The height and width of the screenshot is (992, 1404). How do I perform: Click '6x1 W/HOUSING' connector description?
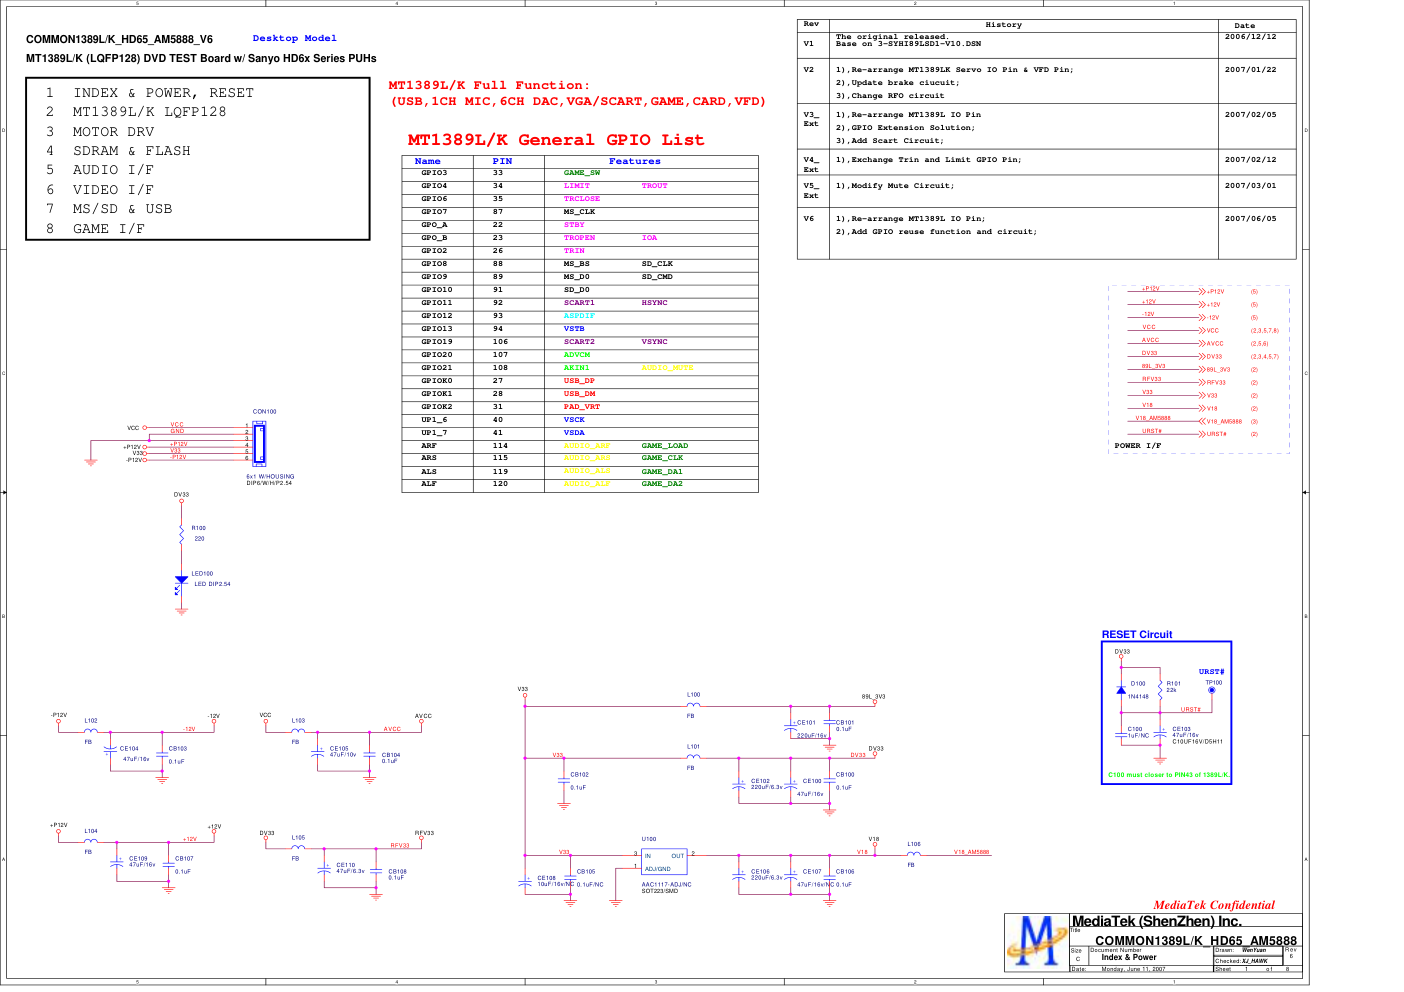pyautogui.click(x=270, y=477)
